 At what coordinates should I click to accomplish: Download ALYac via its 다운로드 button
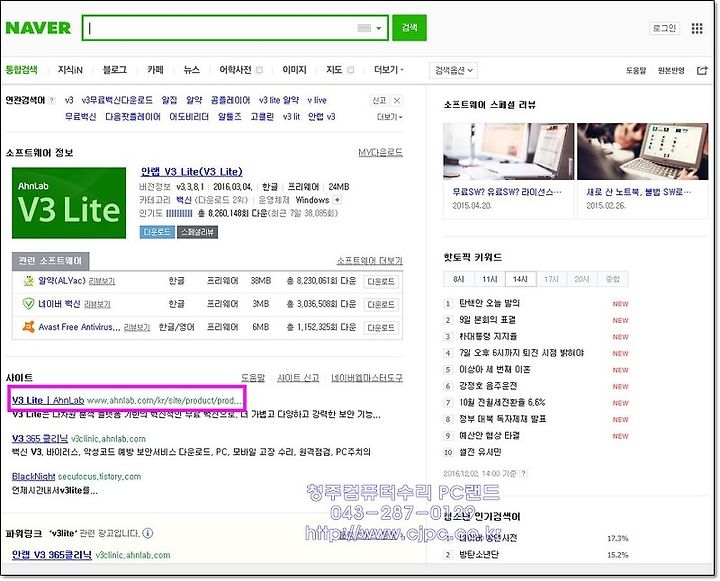coord(381,282)
